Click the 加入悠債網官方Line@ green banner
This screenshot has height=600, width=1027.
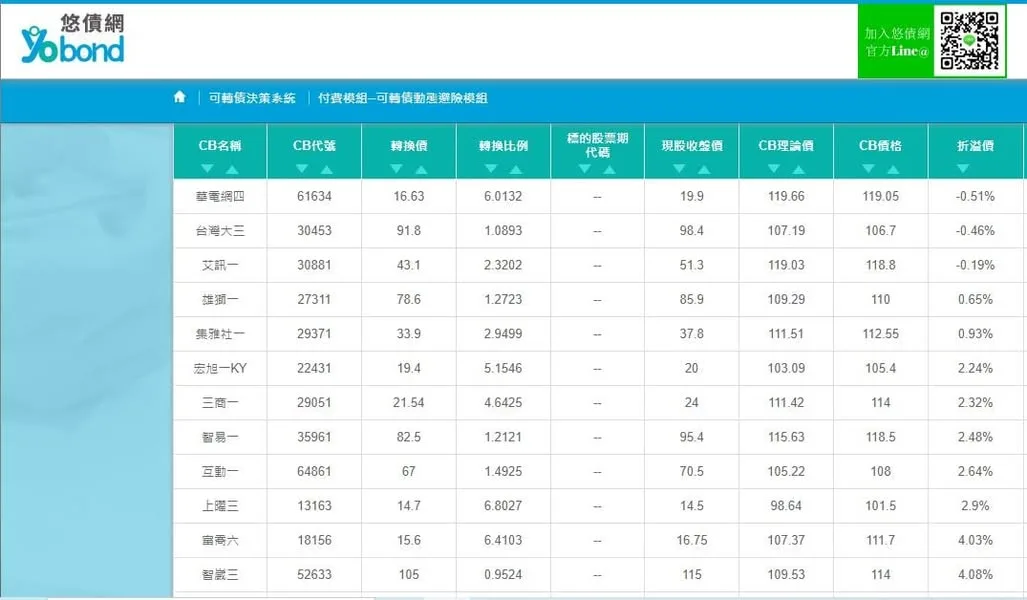point(896,41)
